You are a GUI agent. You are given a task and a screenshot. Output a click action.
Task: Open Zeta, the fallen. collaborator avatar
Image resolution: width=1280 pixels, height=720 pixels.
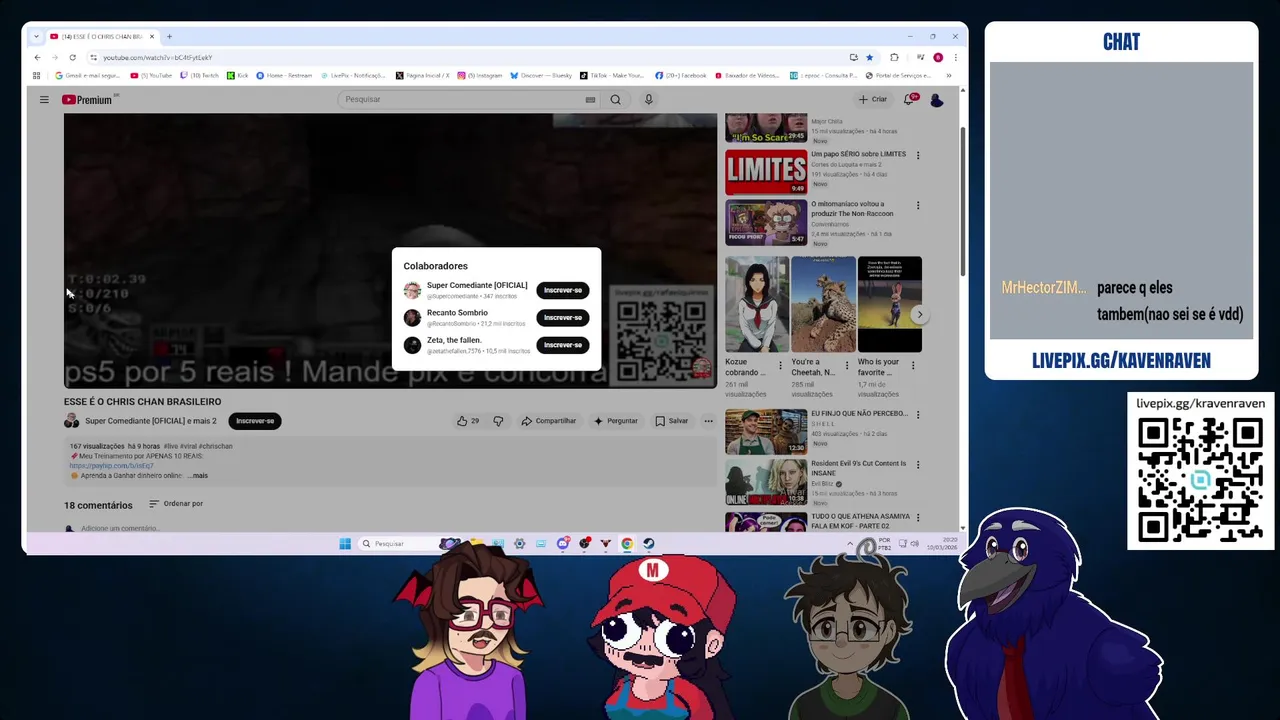tap(412, 345)
